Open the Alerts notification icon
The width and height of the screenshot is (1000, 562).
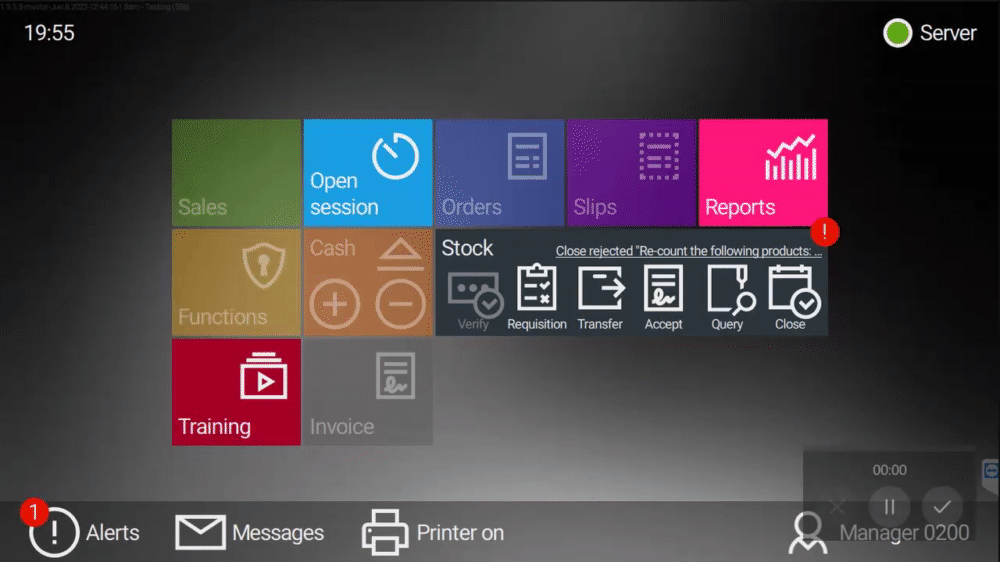[x=54, y=532]
